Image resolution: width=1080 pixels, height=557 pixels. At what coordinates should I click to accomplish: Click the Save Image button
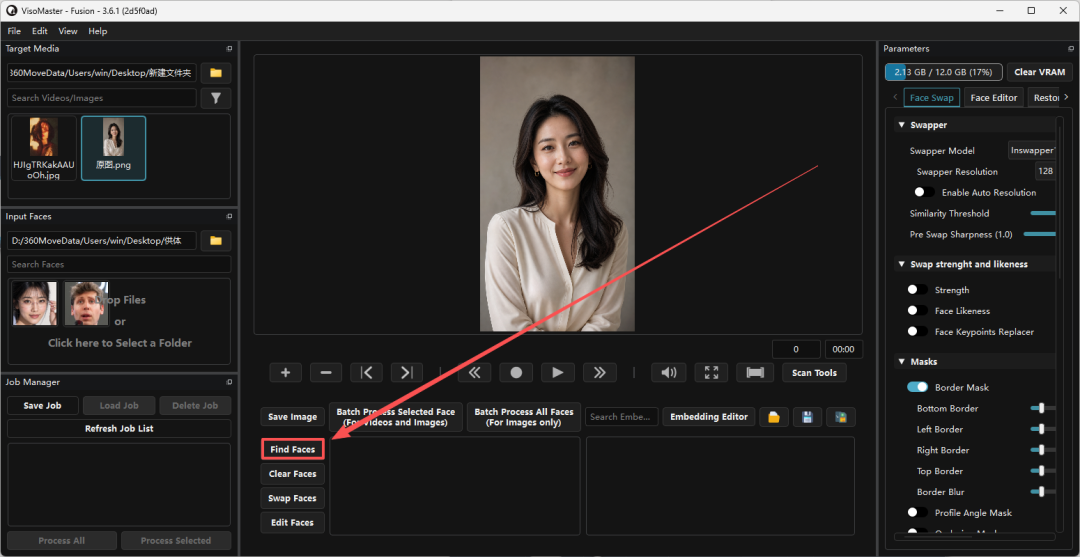pyautogui.click(x=293, y=417)
